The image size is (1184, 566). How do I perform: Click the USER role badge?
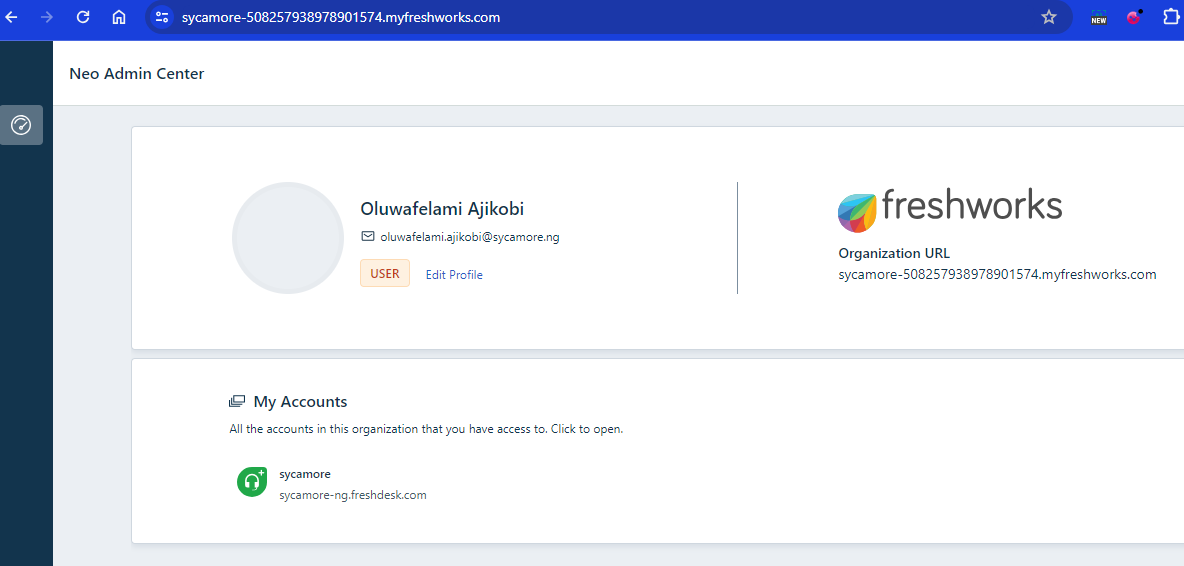385,273
